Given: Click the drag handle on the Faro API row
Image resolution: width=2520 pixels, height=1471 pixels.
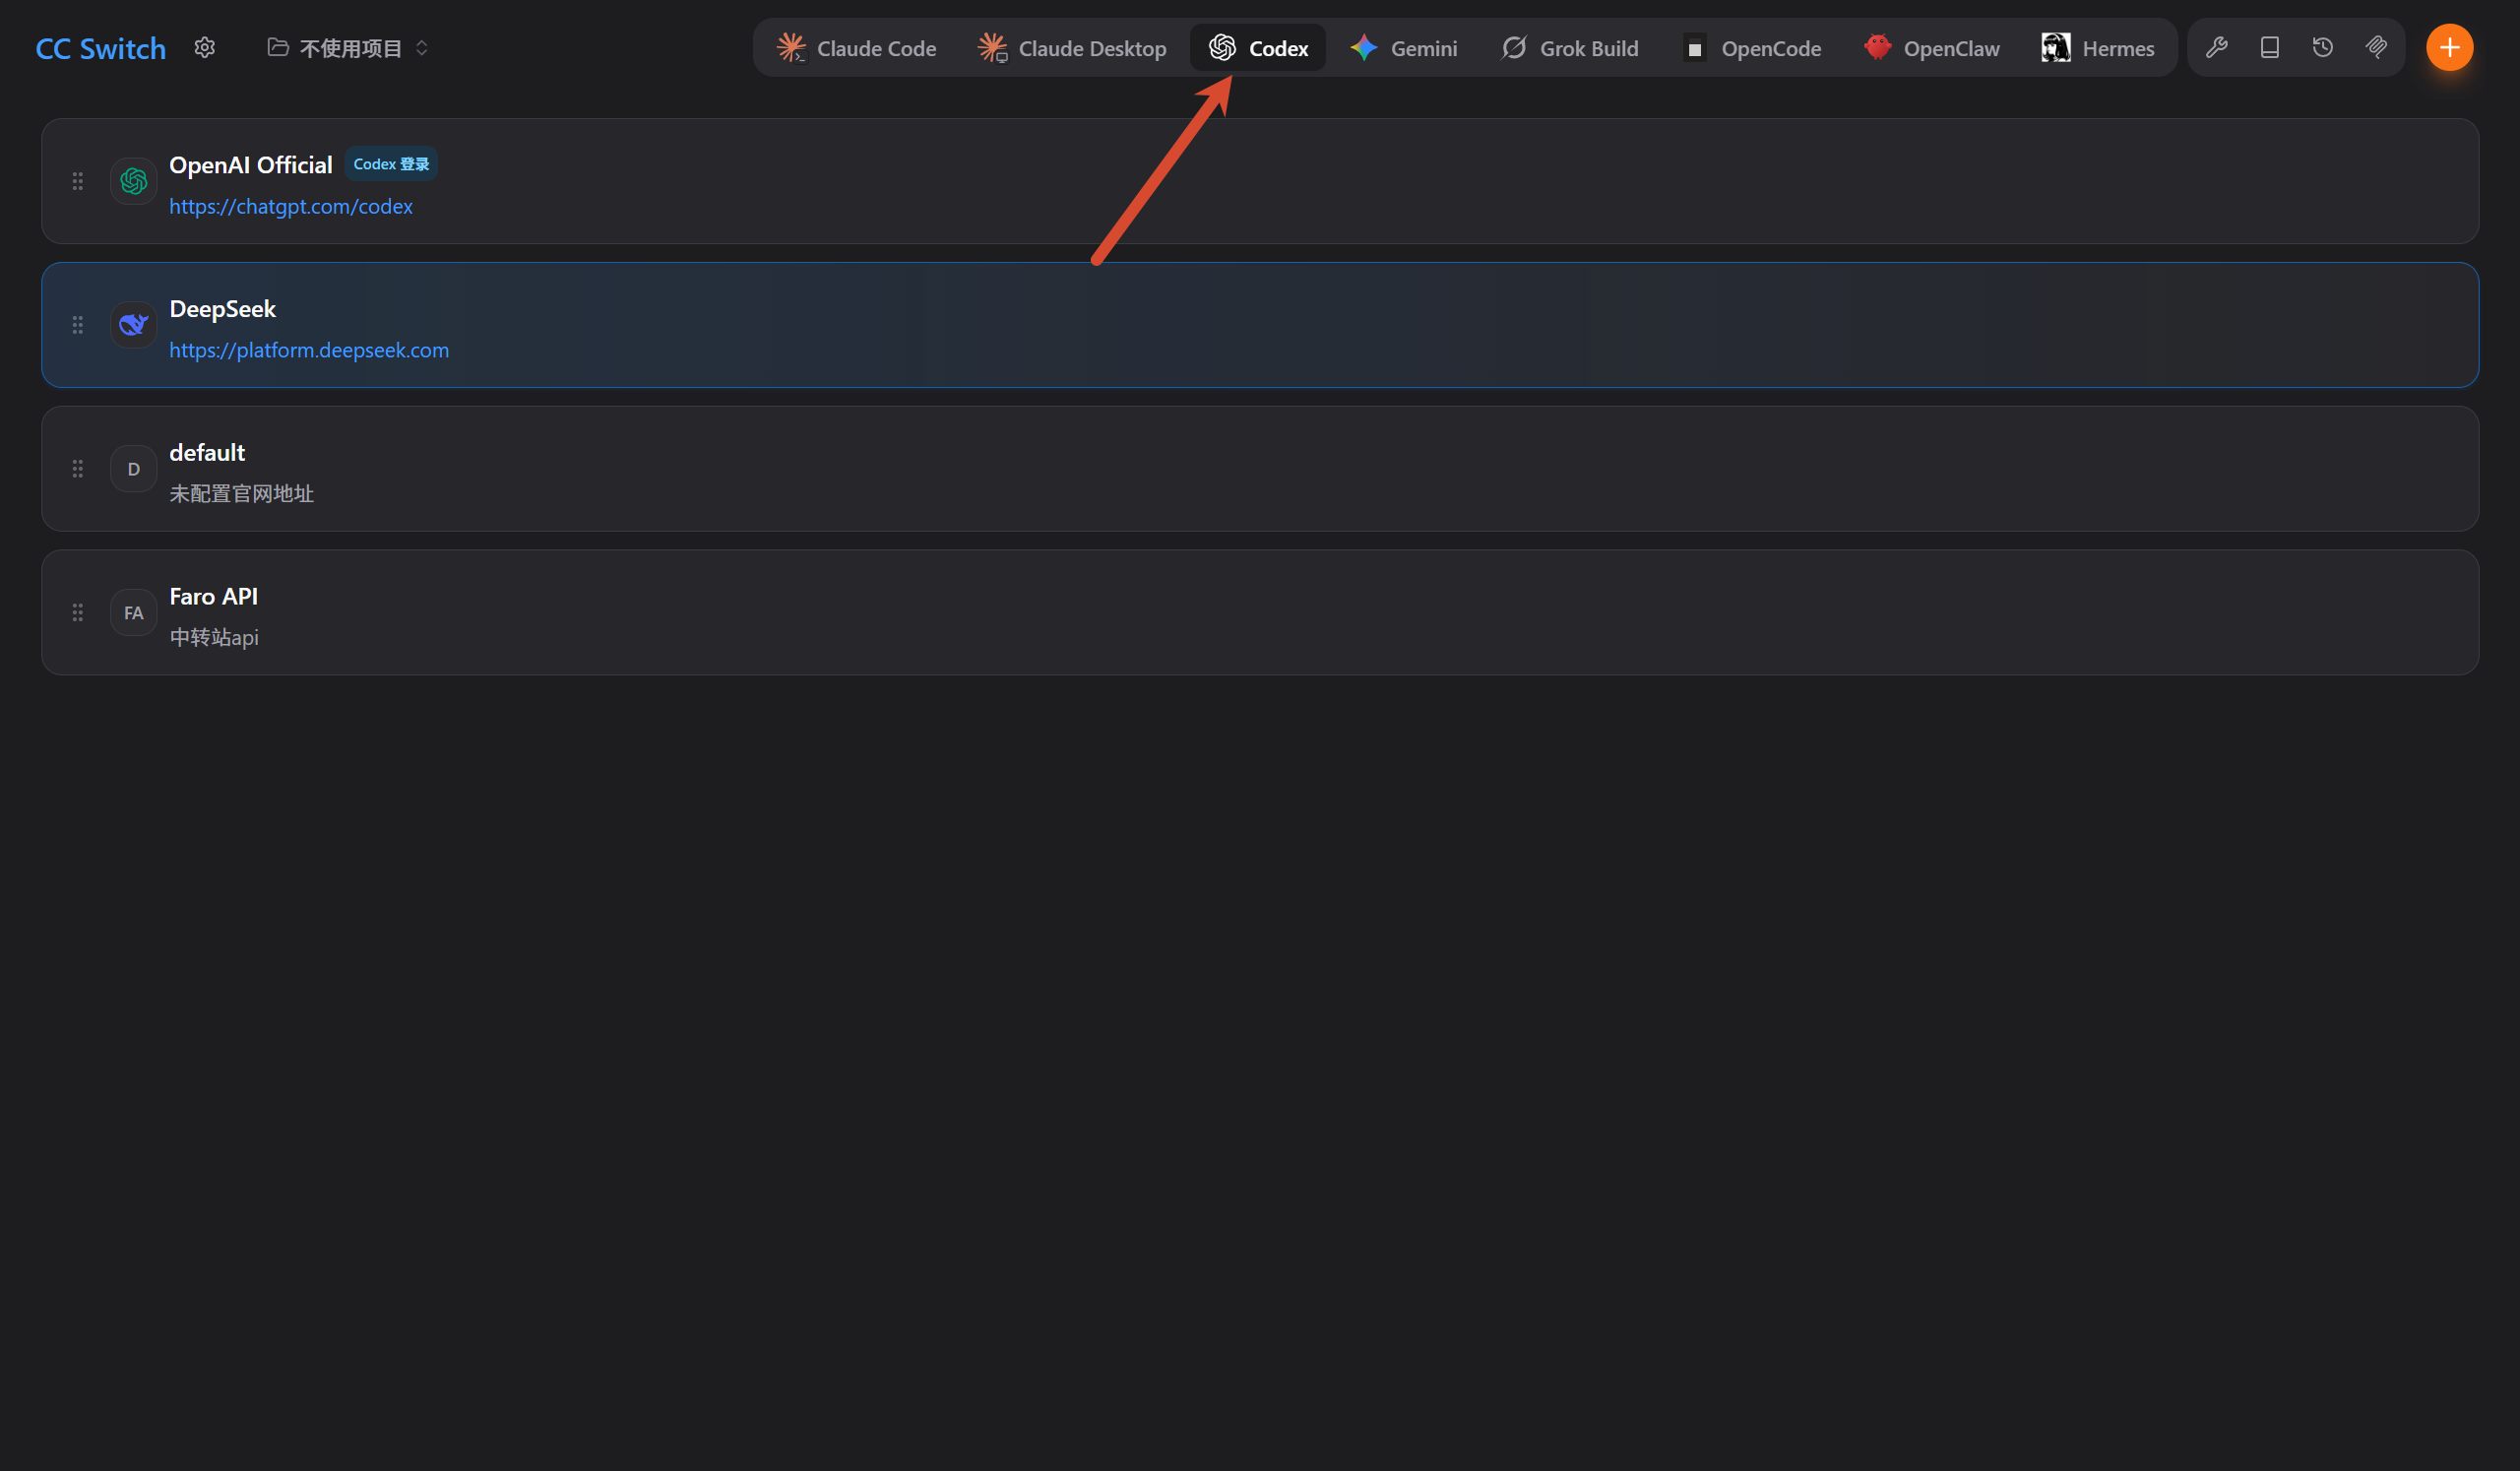Looking at the screenshot, I should click(x=78, y=613).
